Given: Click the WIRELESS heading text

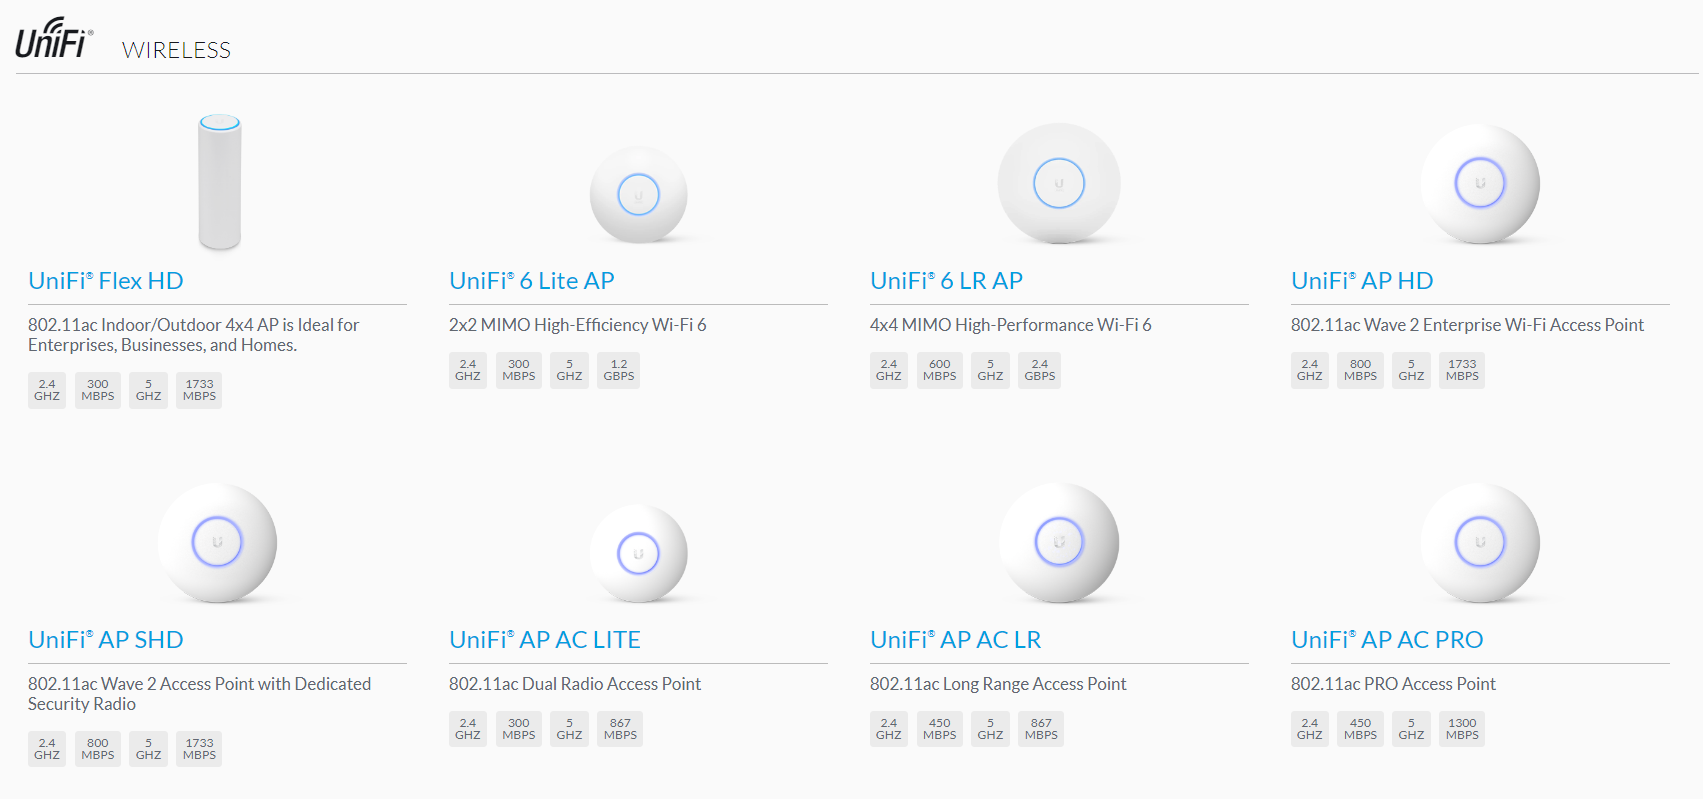Looking at the screenshot, I should tap(175, 49).
